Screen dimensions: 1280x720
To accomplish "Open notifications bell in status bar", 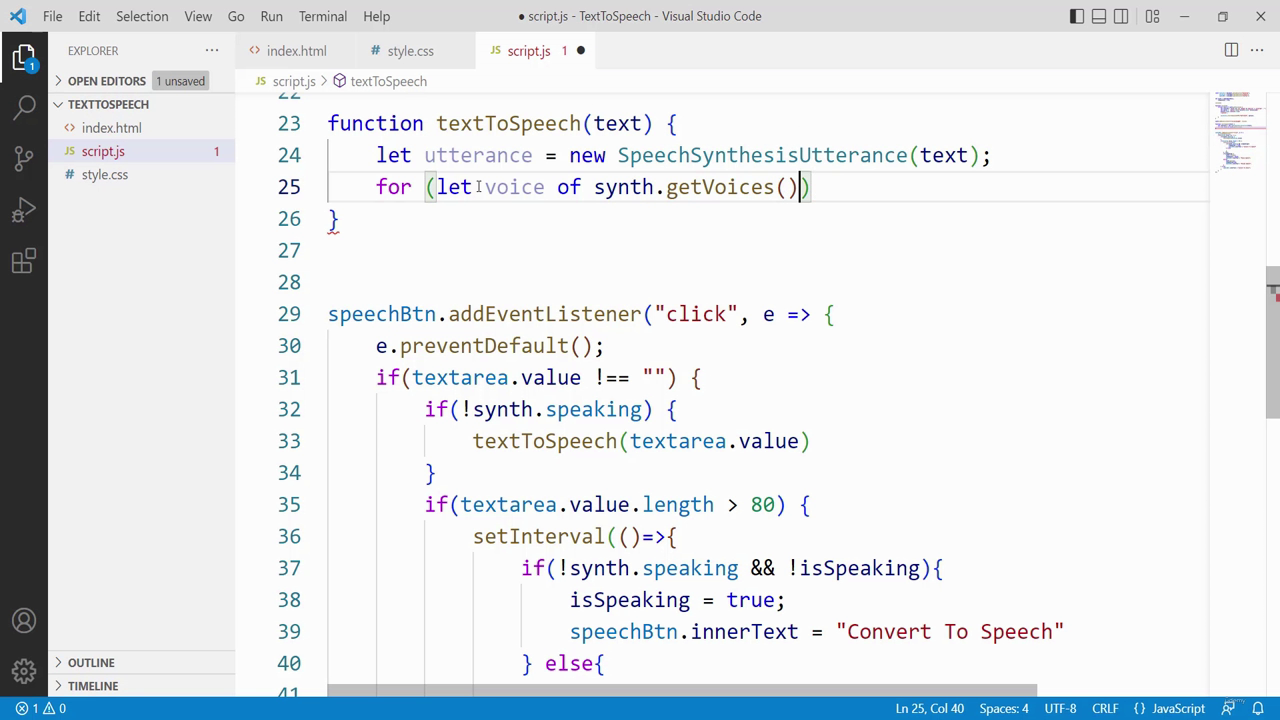I will pyautogui.click(x=1258, y=708).
